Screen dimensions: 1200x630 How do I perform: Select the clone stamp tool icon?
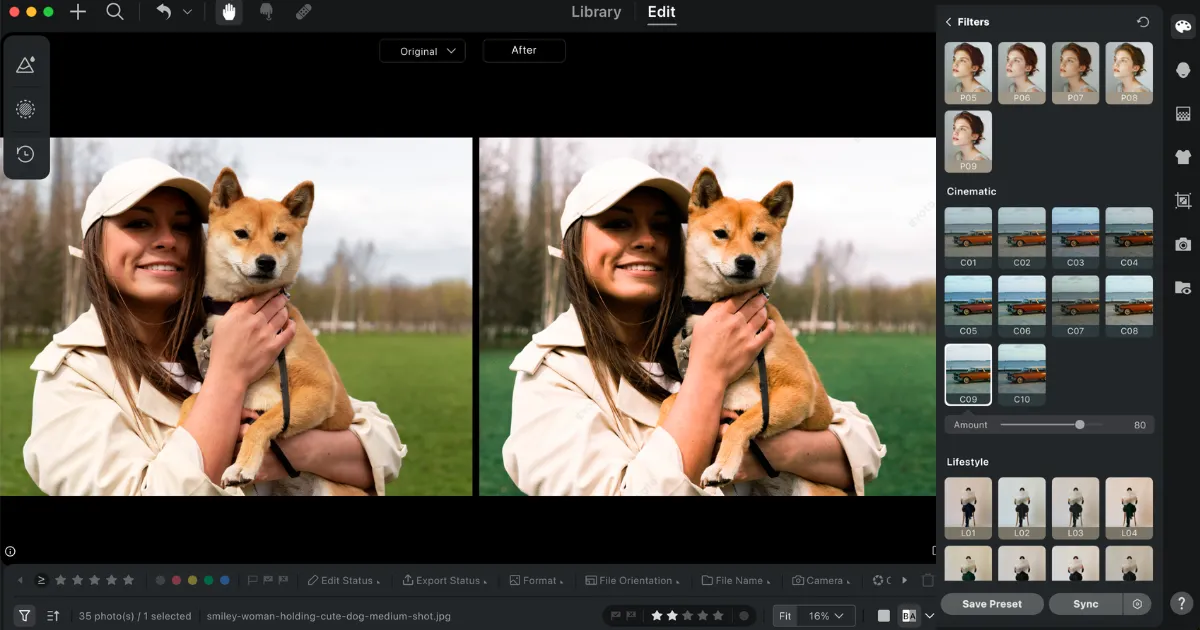[x=266, y=12]
